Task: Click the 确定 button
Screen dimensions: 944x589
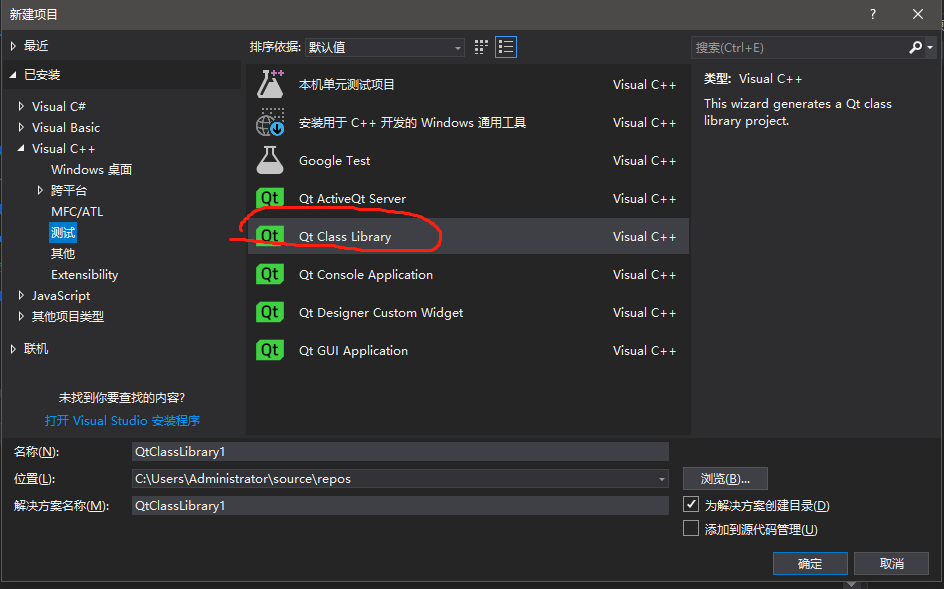Action: (810, 563)
